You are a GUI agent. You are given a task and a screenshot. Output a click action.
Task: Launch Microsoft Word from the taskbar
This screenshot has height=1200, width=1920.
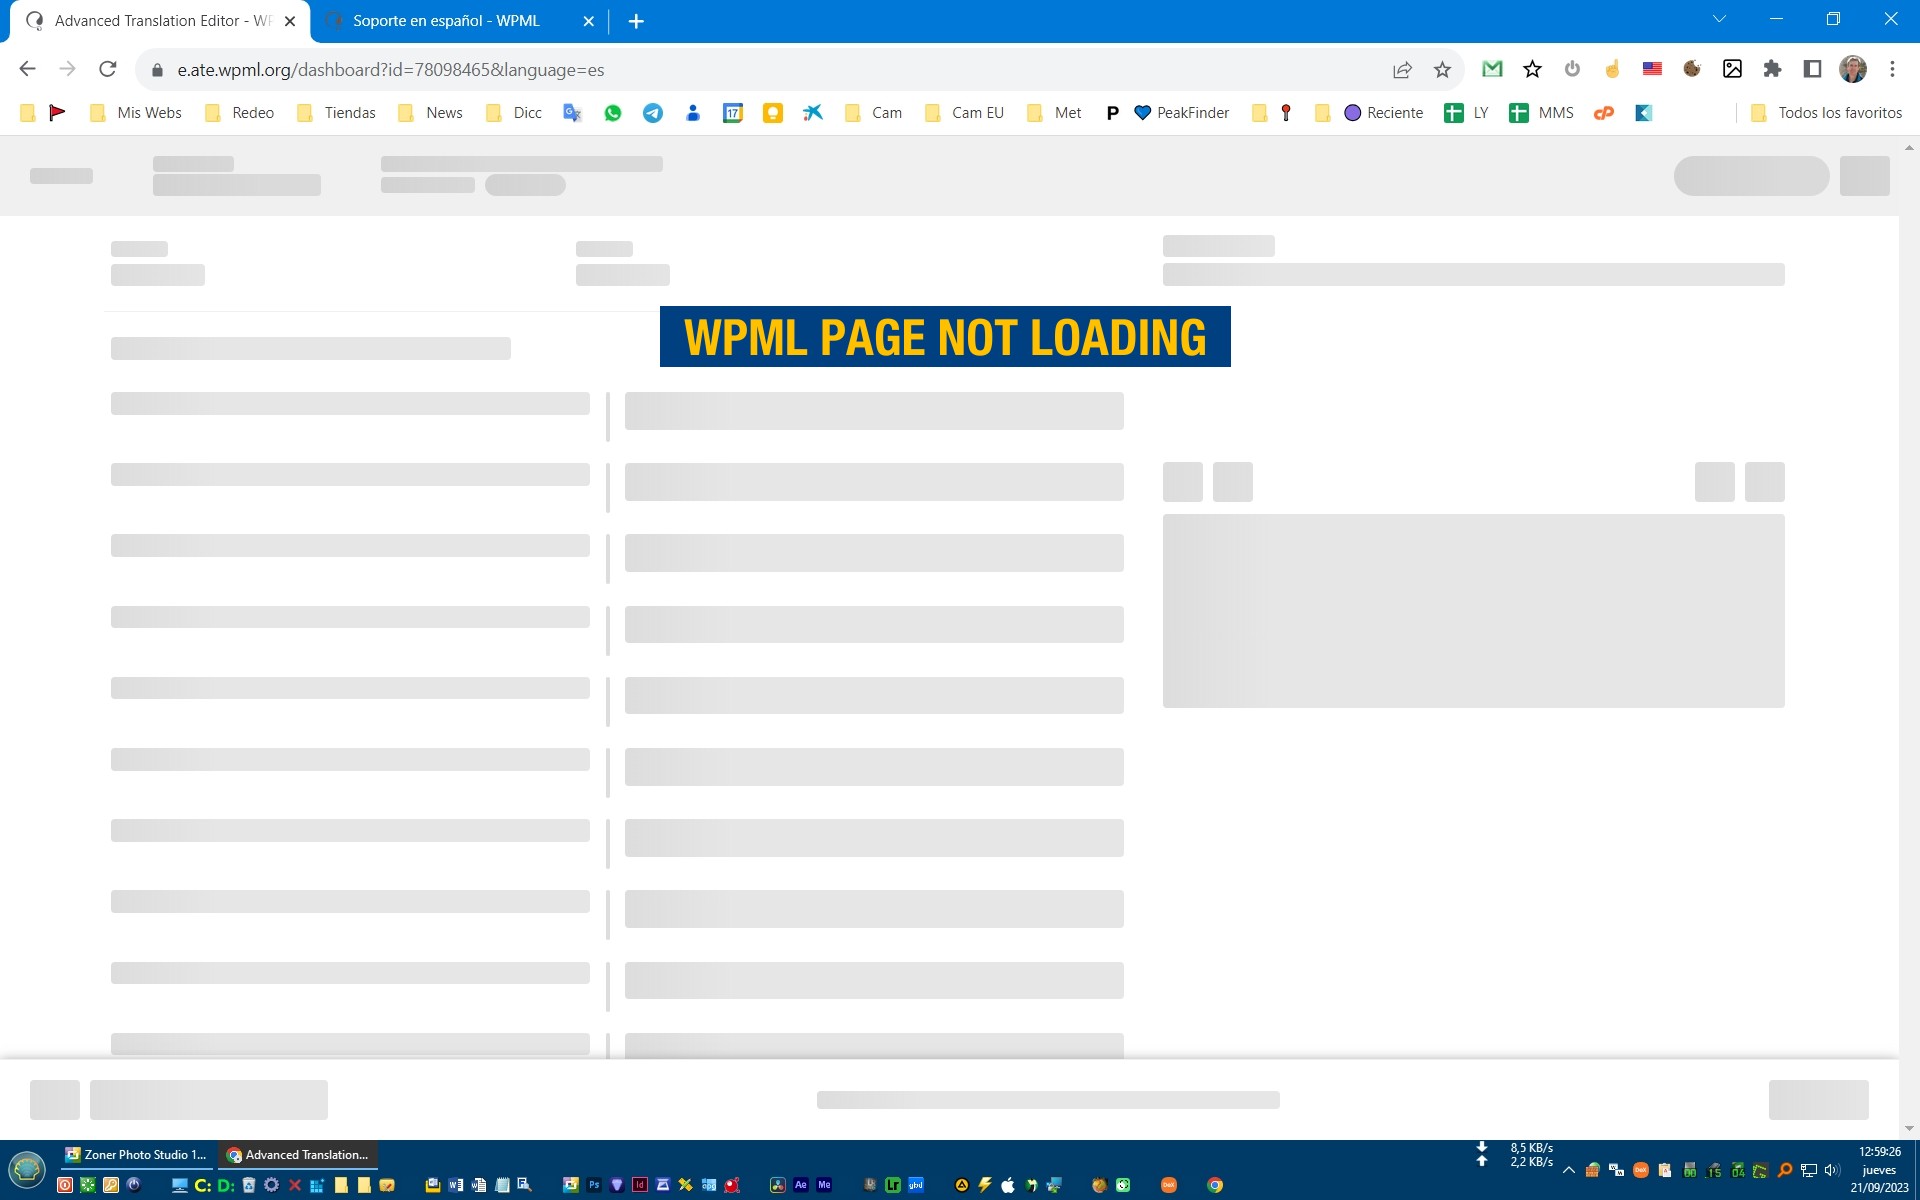(x=456, y=1185)
